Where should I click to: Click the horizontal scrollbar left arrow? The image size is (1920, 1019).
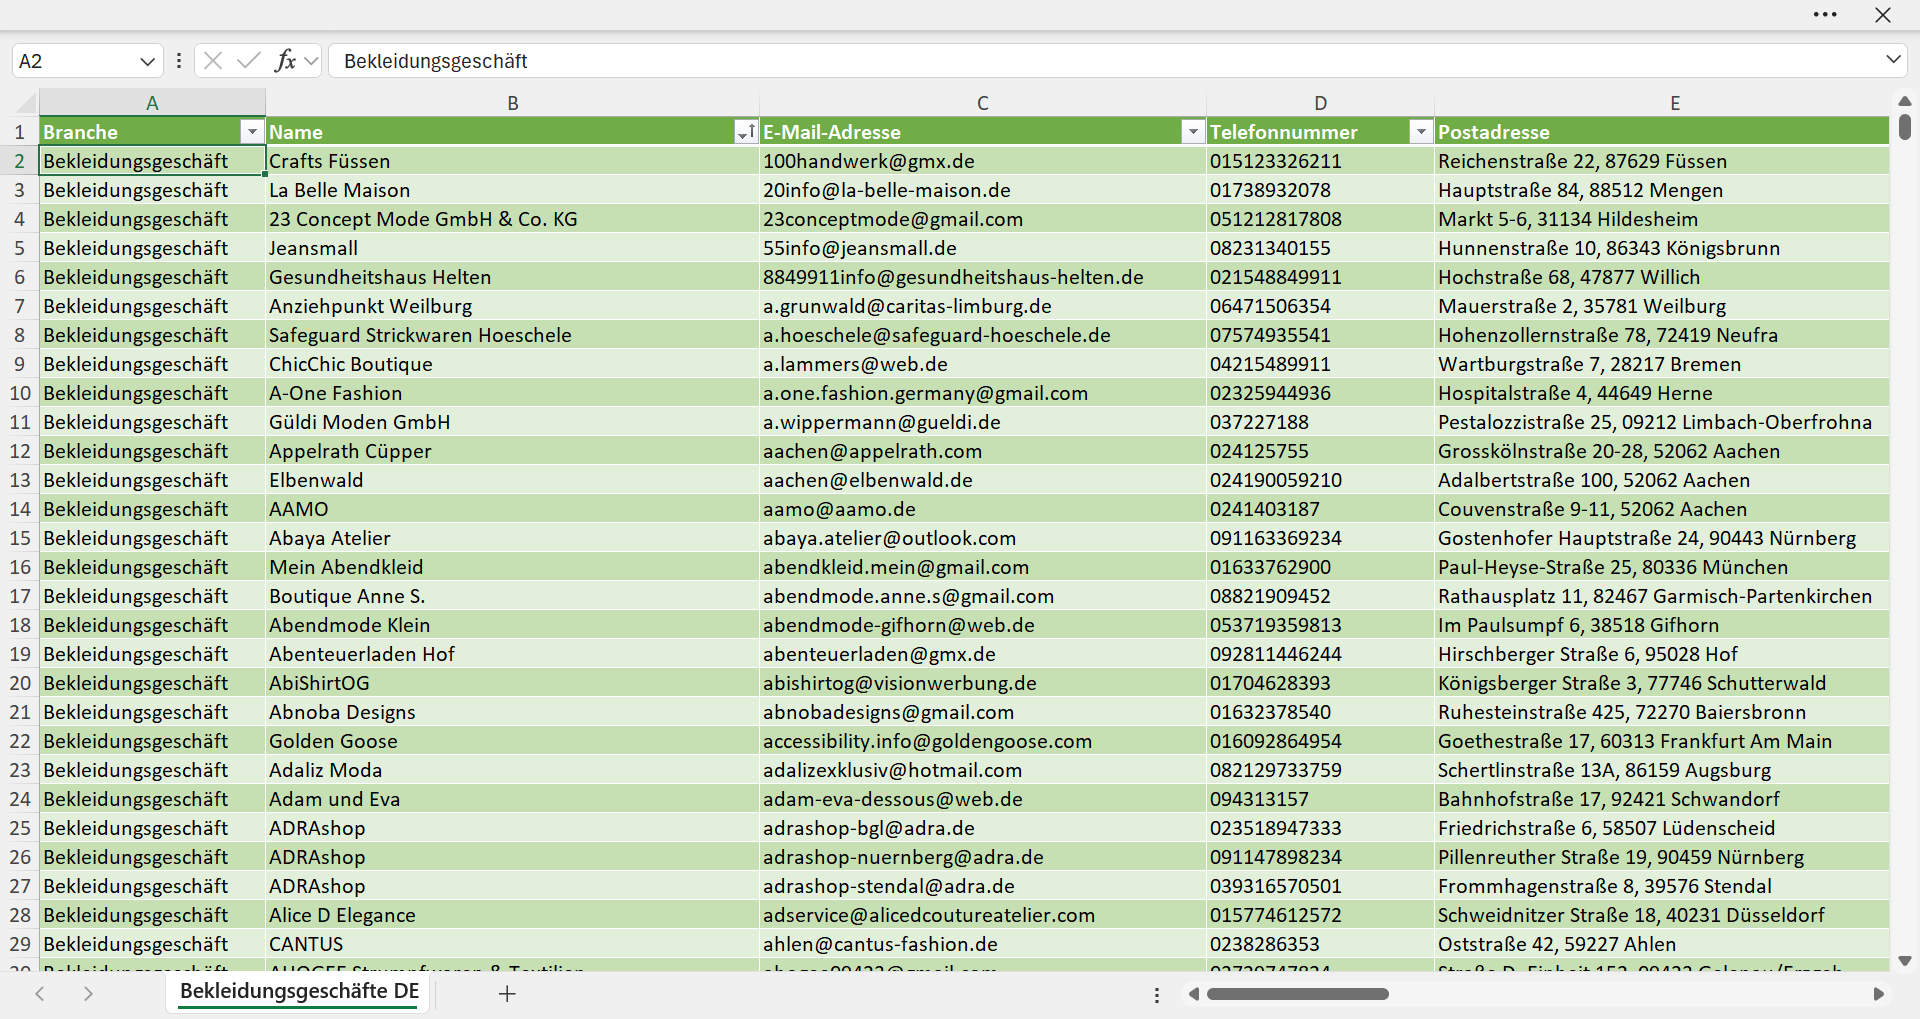pos(1193,994)
